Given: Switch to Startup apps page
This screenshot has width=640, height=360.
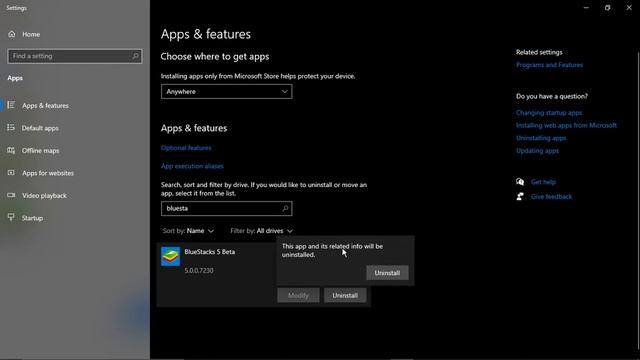Looking at the screenshot, I should click(32, 218).
